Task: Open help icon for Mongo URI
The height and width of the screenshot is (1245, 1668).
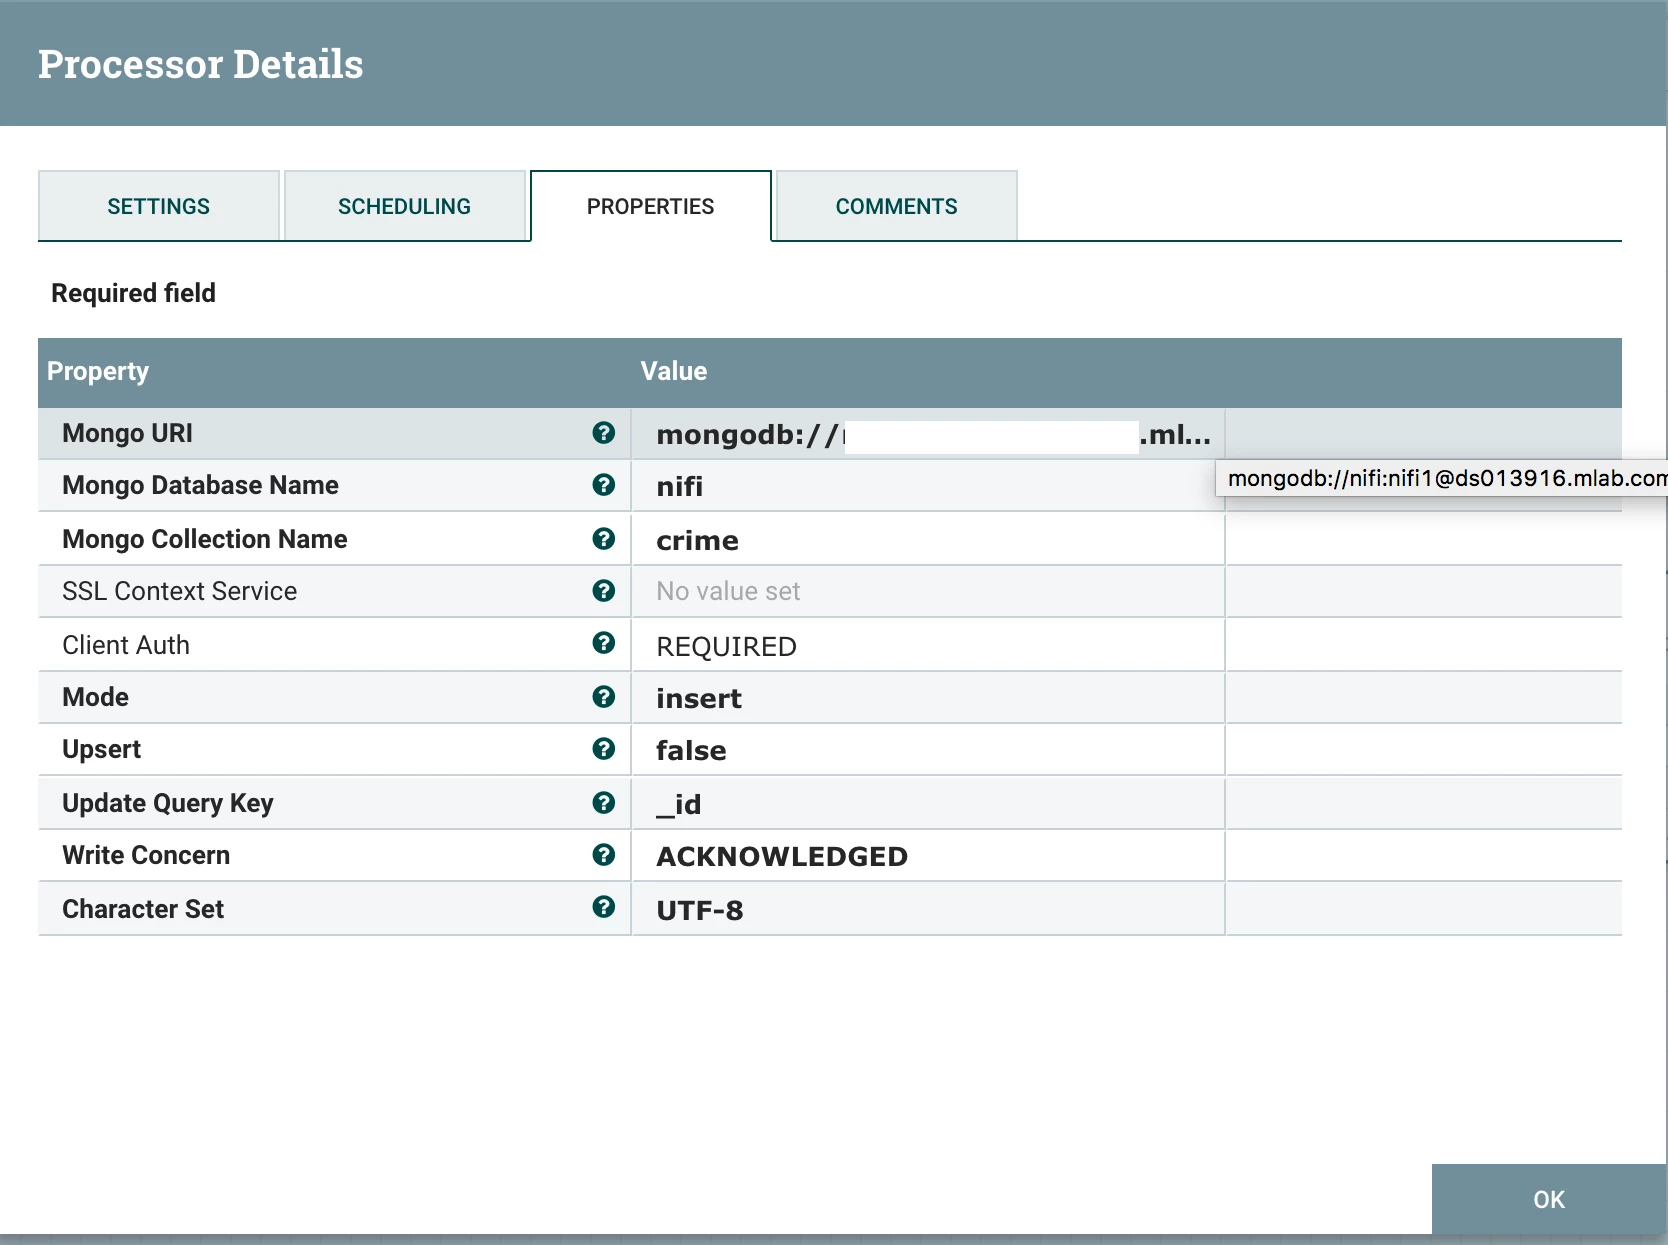Action: [604, 433]
